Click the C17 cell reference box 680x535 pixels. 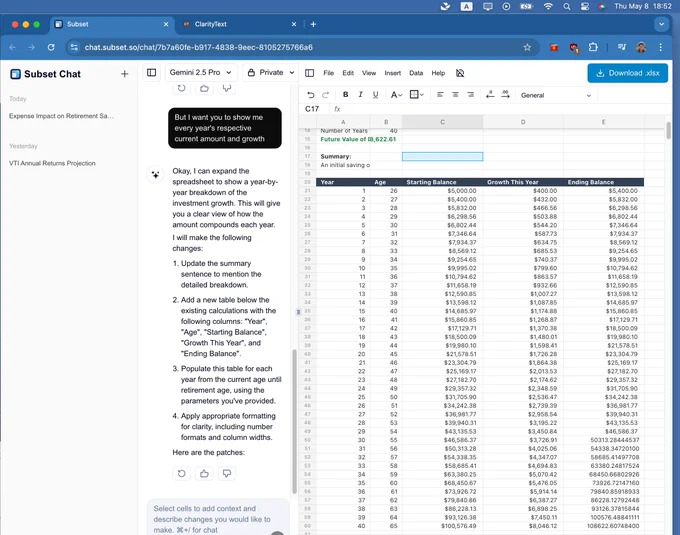(x=312, y=109)
